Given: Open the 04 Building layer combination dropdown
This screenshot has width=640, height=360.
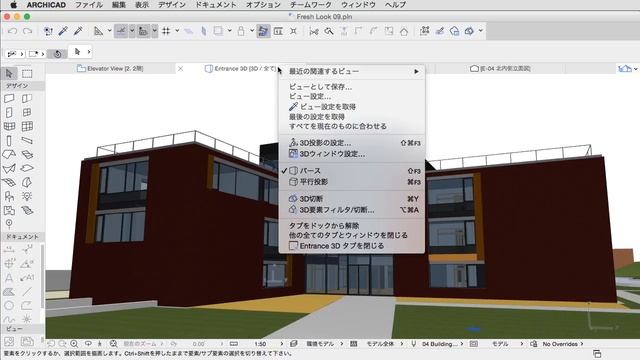Looking at the screenshot, I should (x=442, y=344).
